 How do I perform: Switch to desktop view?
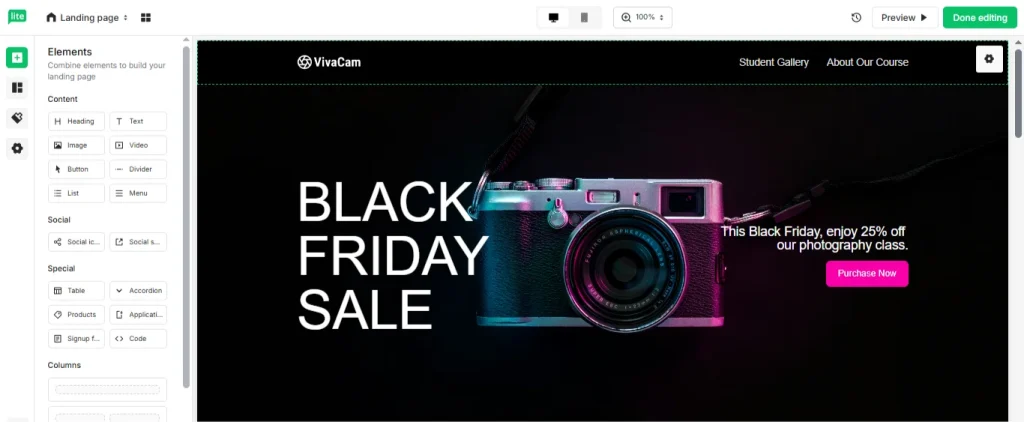554,18
